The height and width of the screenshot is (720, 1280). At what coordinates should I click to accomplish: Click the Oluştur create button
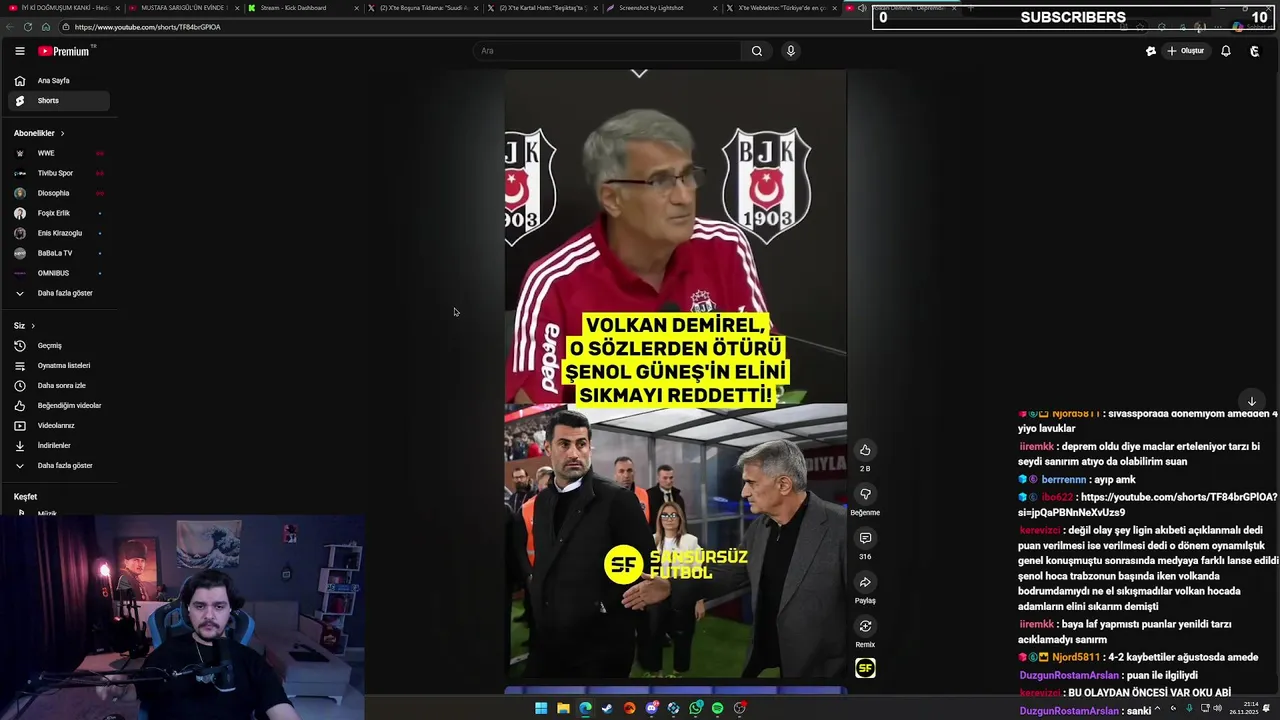1186,51
